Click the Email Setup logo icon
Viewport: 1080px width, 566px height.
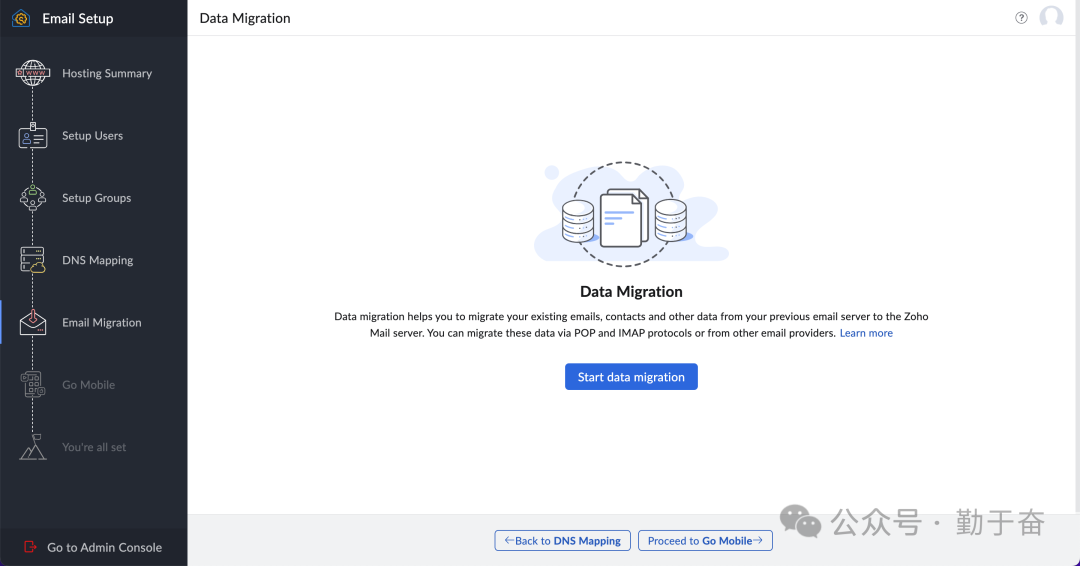point(21,18)
